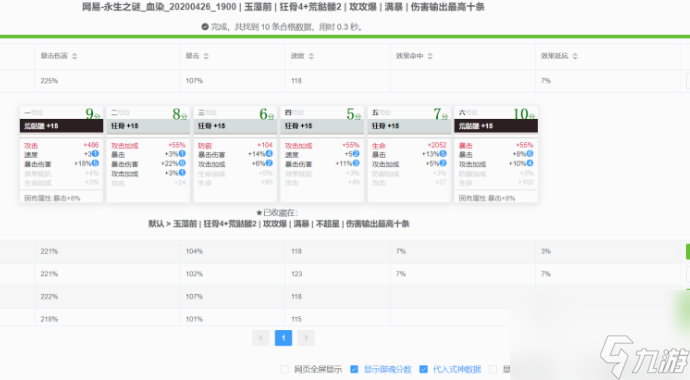Click 生命 +2052 main stat on slot five

pos(409,145)
